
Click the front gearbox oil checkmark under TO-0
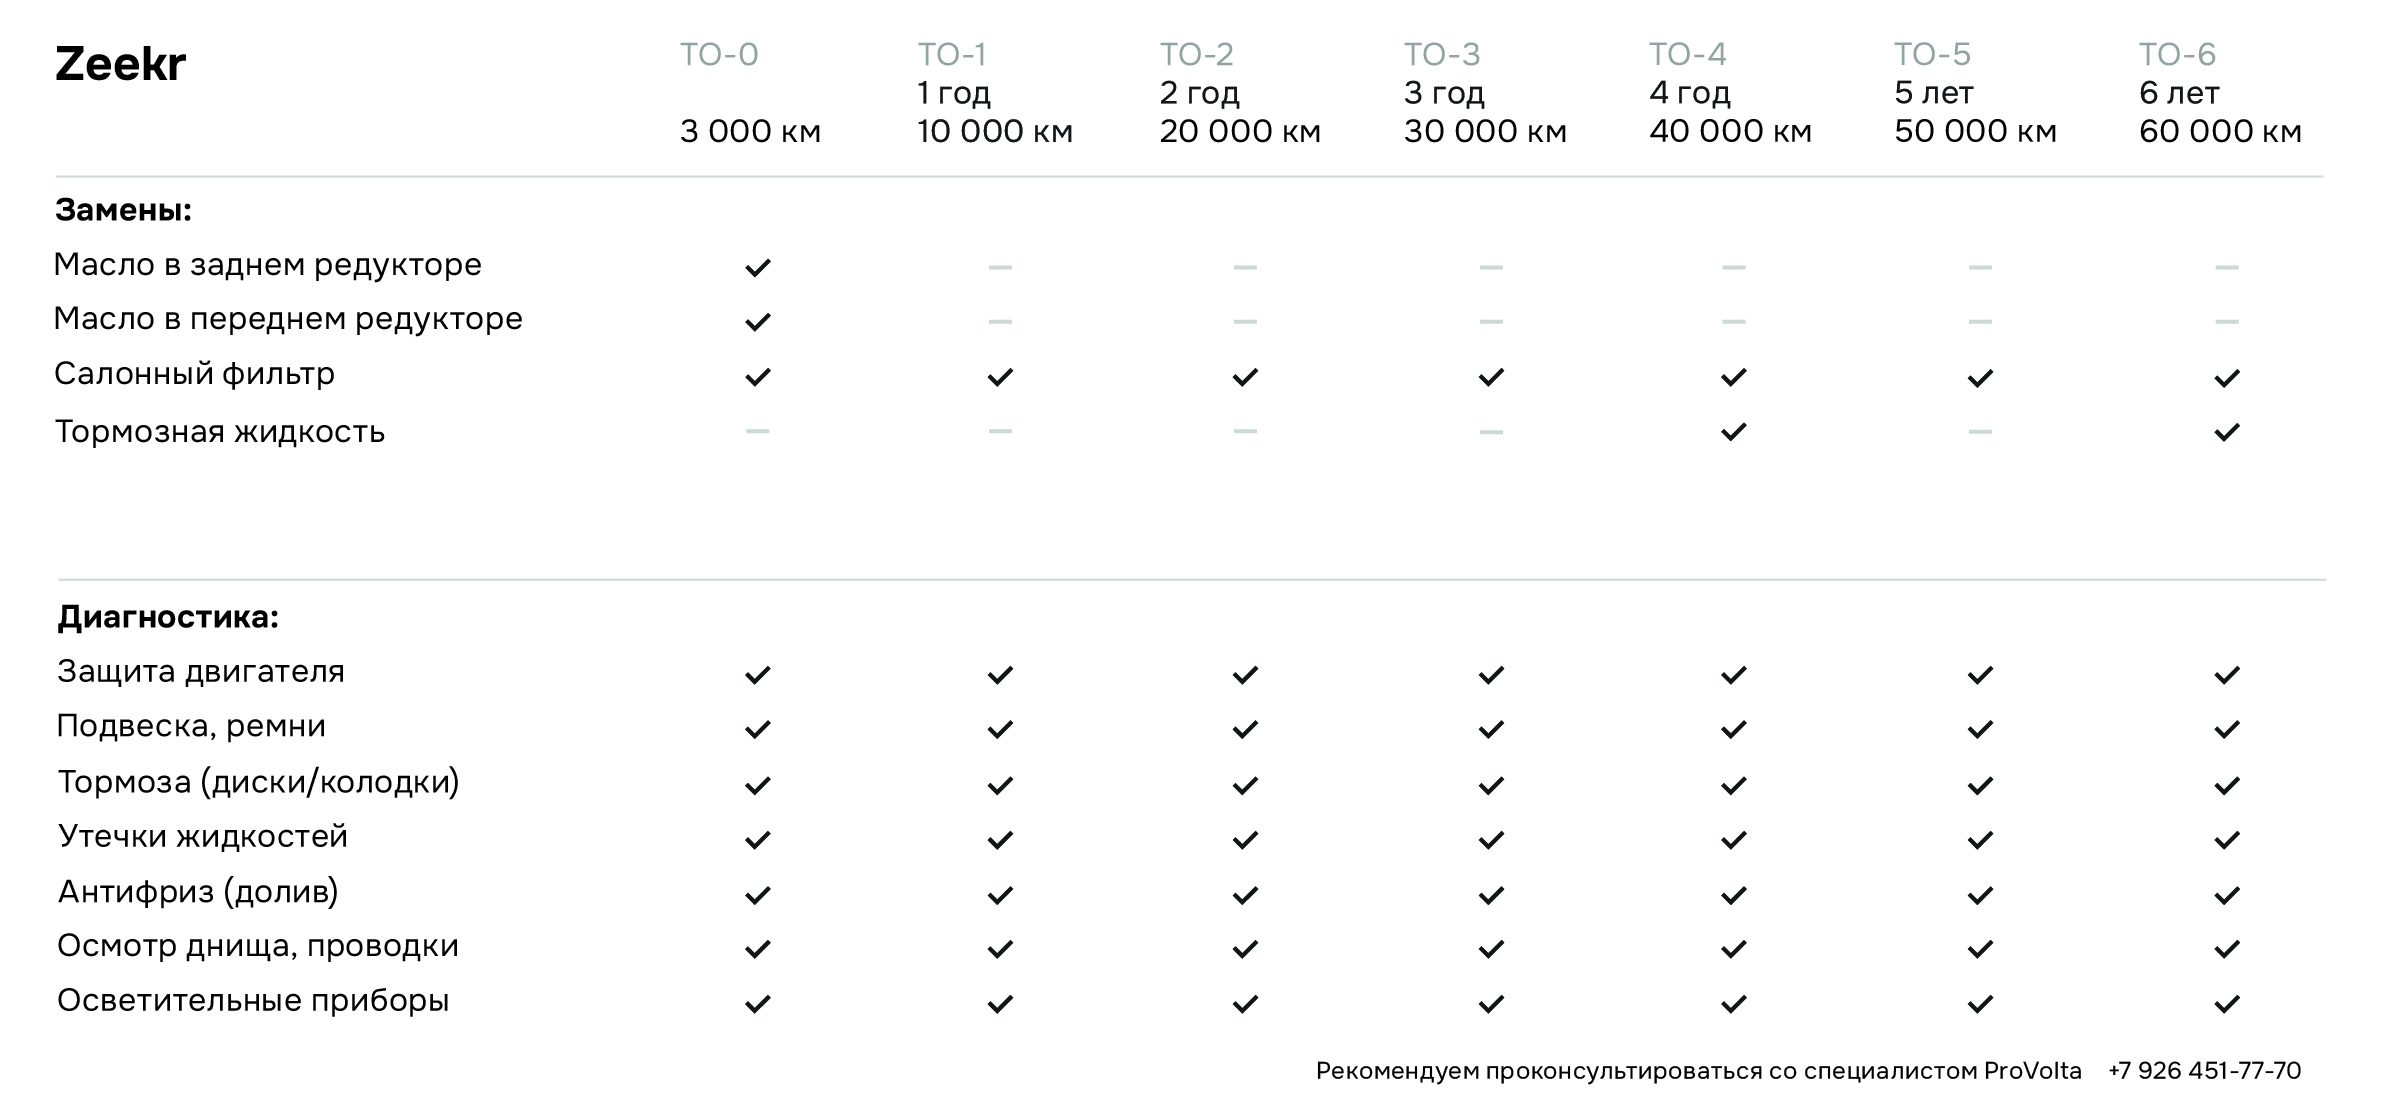[757, 322]
